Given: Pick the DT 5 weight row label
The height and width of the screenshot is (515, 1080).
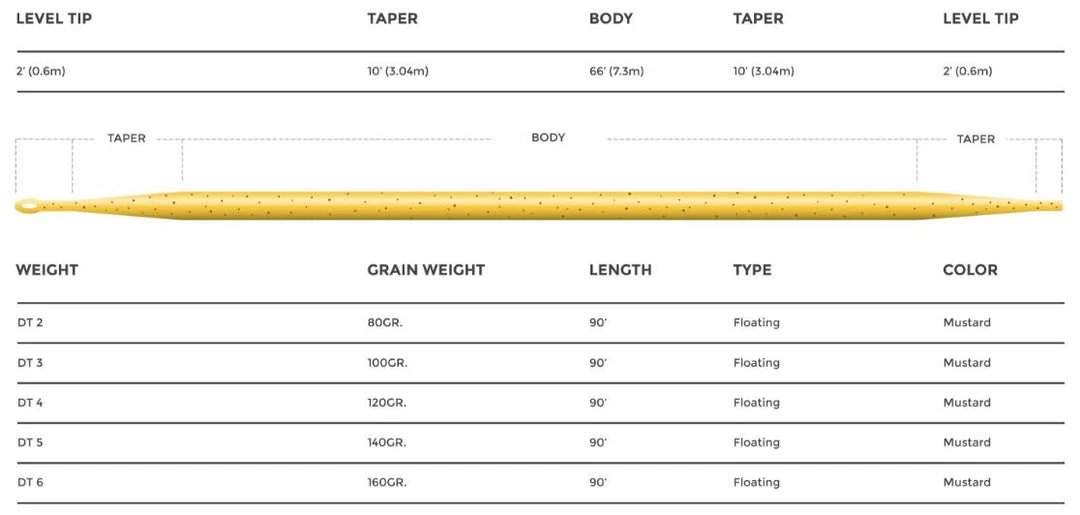Looking at the screenshot, I should pyautogui.click(x=30, y=443).
